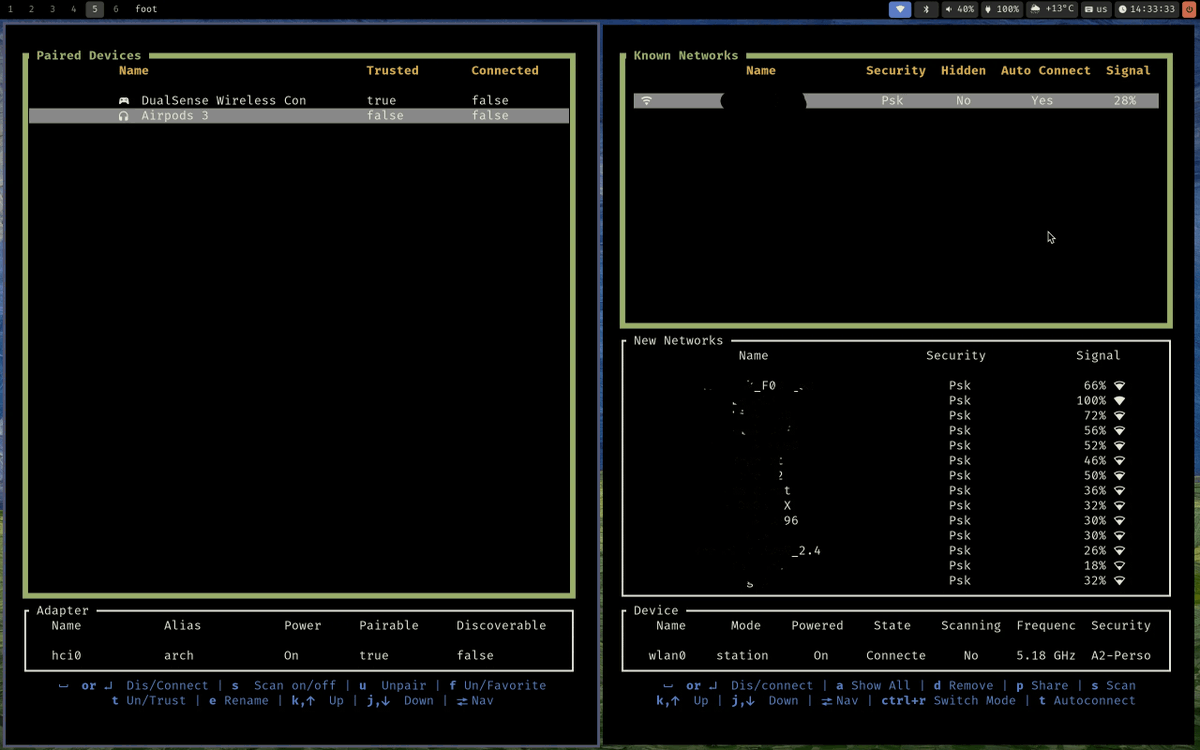Click the blue WiFi icon in the status bar
This screenshot has width=1200, height=750.
[x=897, y=9]
